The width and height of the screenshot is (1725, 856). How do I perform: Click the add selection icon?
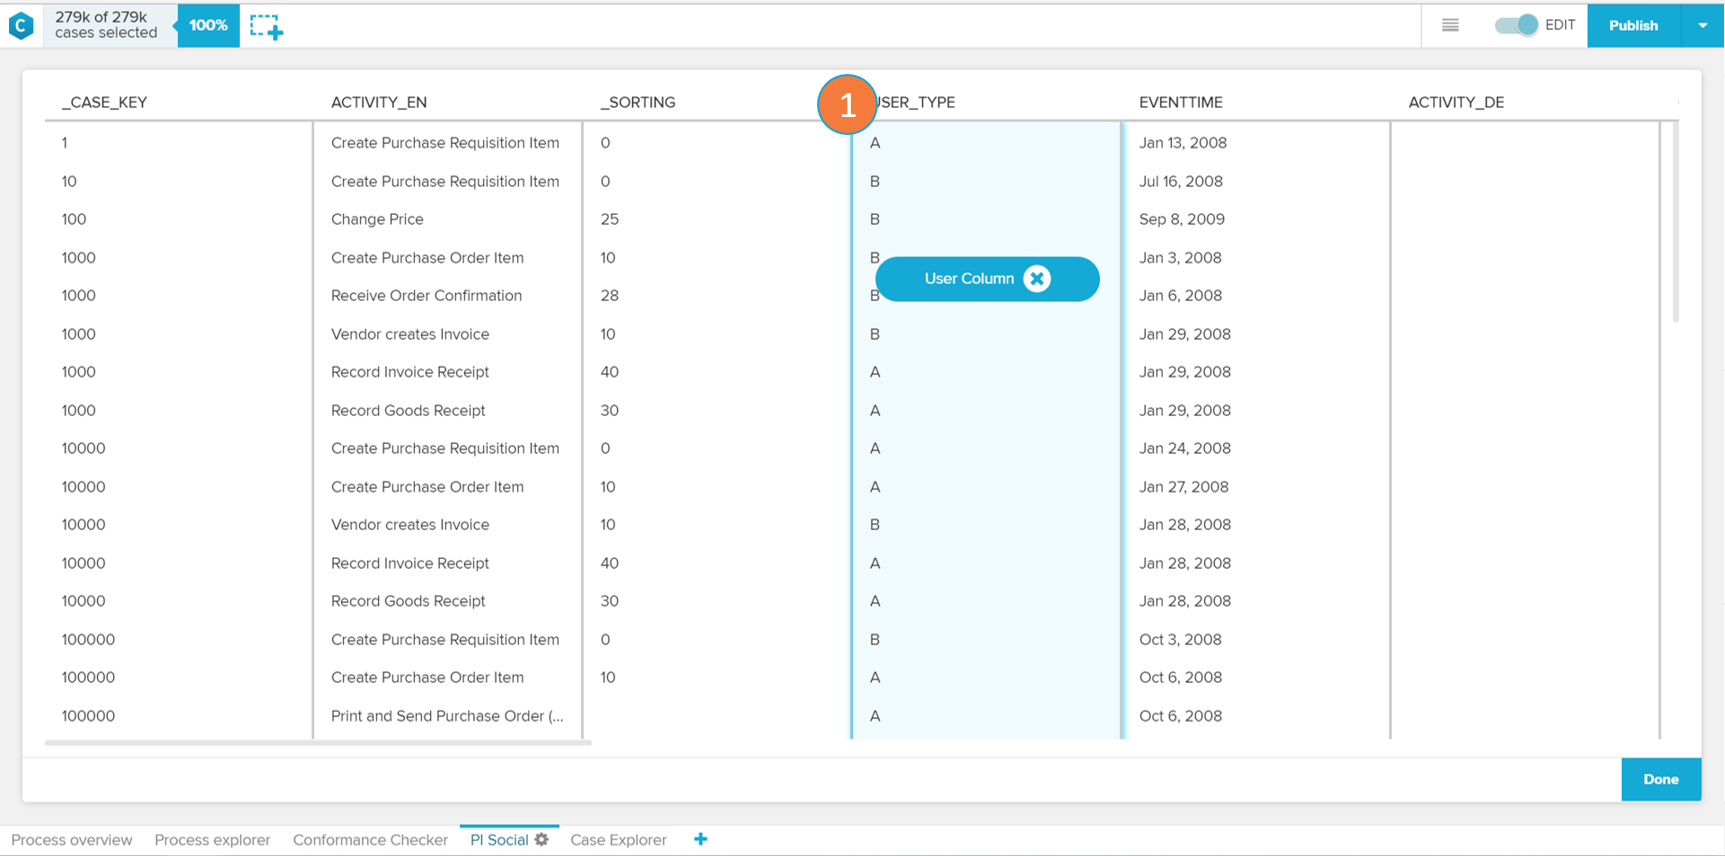(266, 27)
